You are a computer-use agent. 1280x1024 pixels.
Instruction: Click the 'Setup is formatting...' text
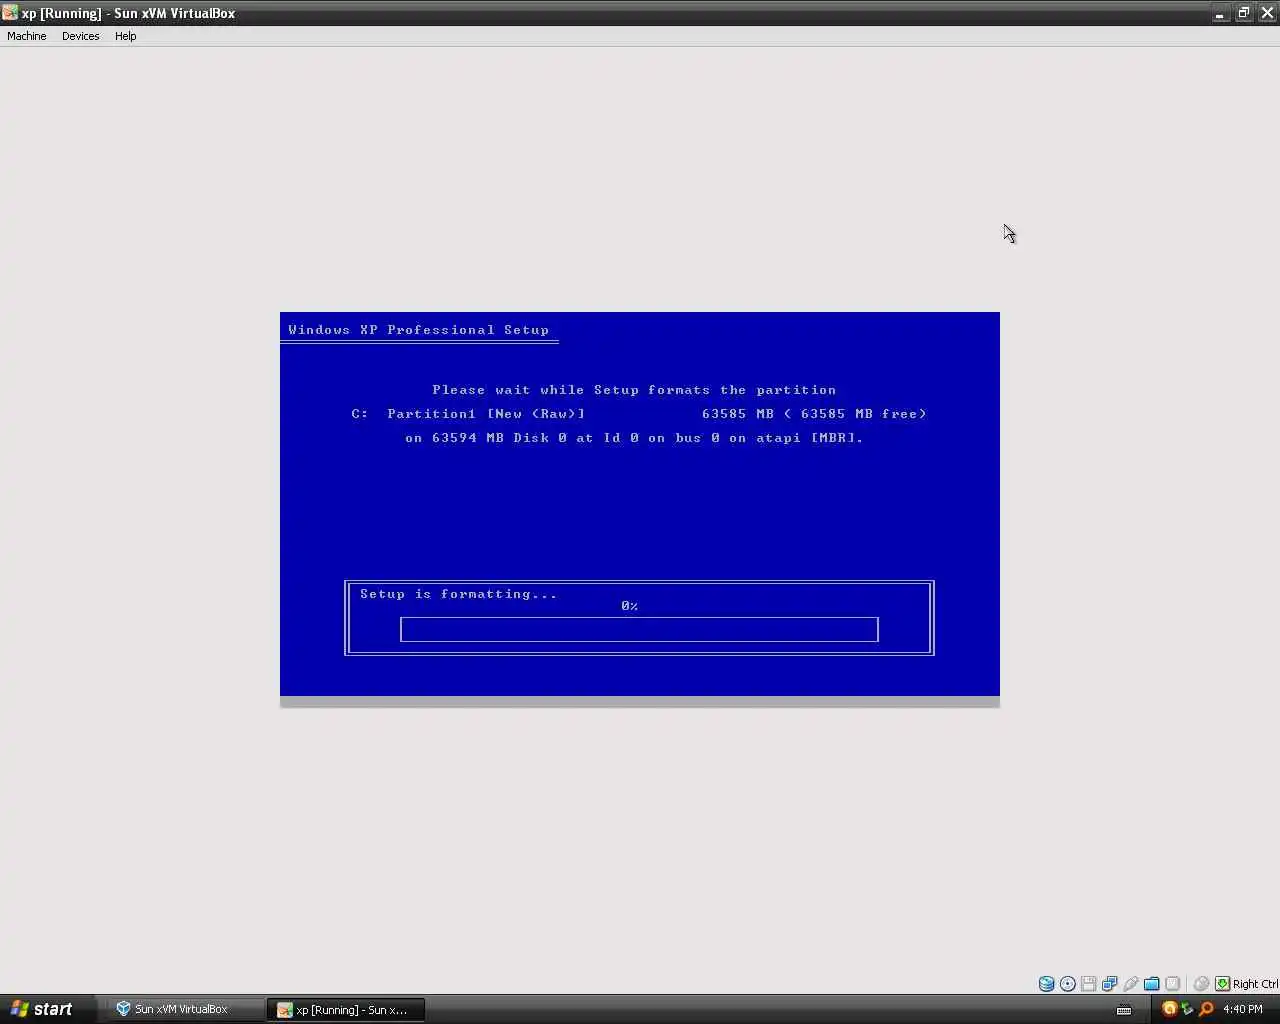click(458, 594)
